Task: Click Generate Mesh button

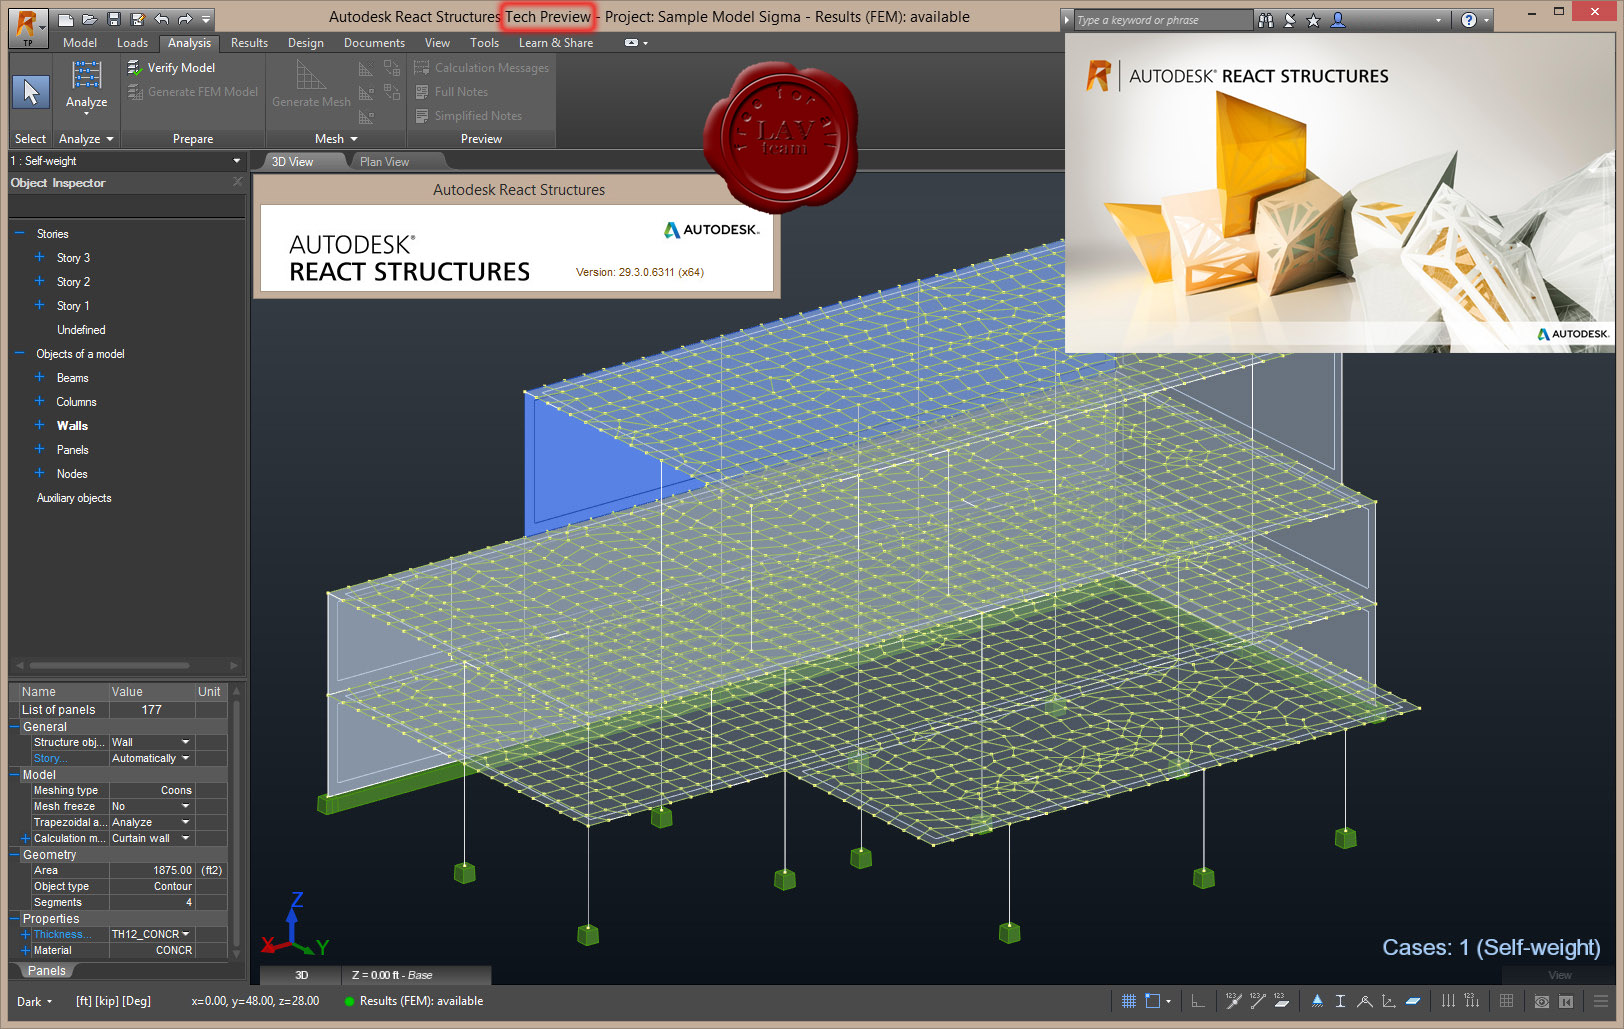Action: coord(311,84)
